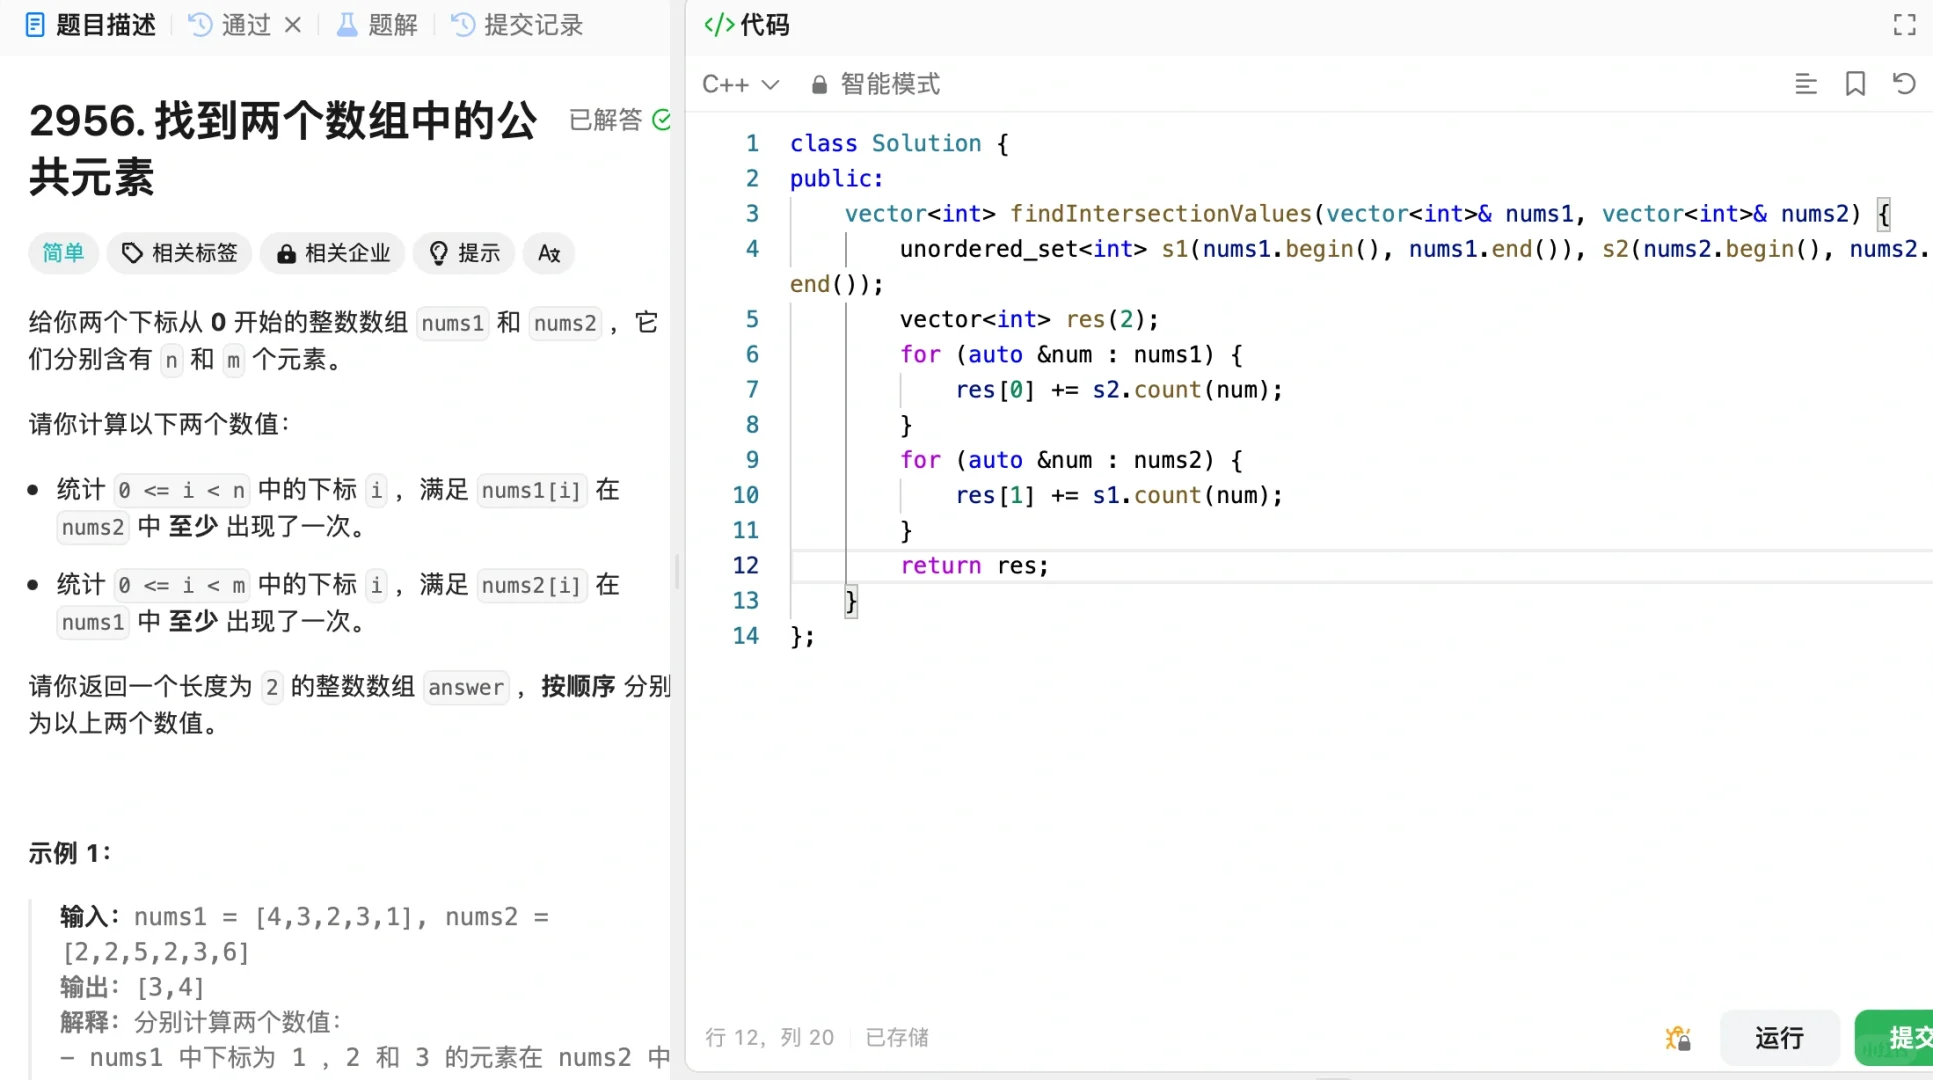Submit solution with the green 提交 button
This screenshot has width=1933, height=1080.
[x=1894, y=1038]
